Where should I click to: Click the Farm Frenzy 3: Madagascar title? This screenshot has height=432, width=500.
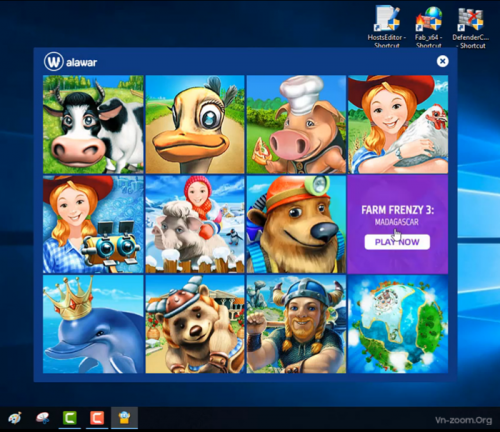(397, 215)
